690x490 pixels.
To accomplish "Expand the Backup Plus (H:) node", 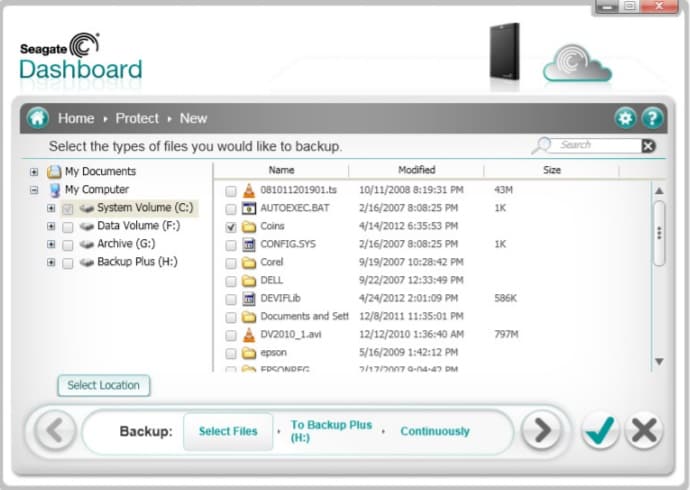I will 51,262.
